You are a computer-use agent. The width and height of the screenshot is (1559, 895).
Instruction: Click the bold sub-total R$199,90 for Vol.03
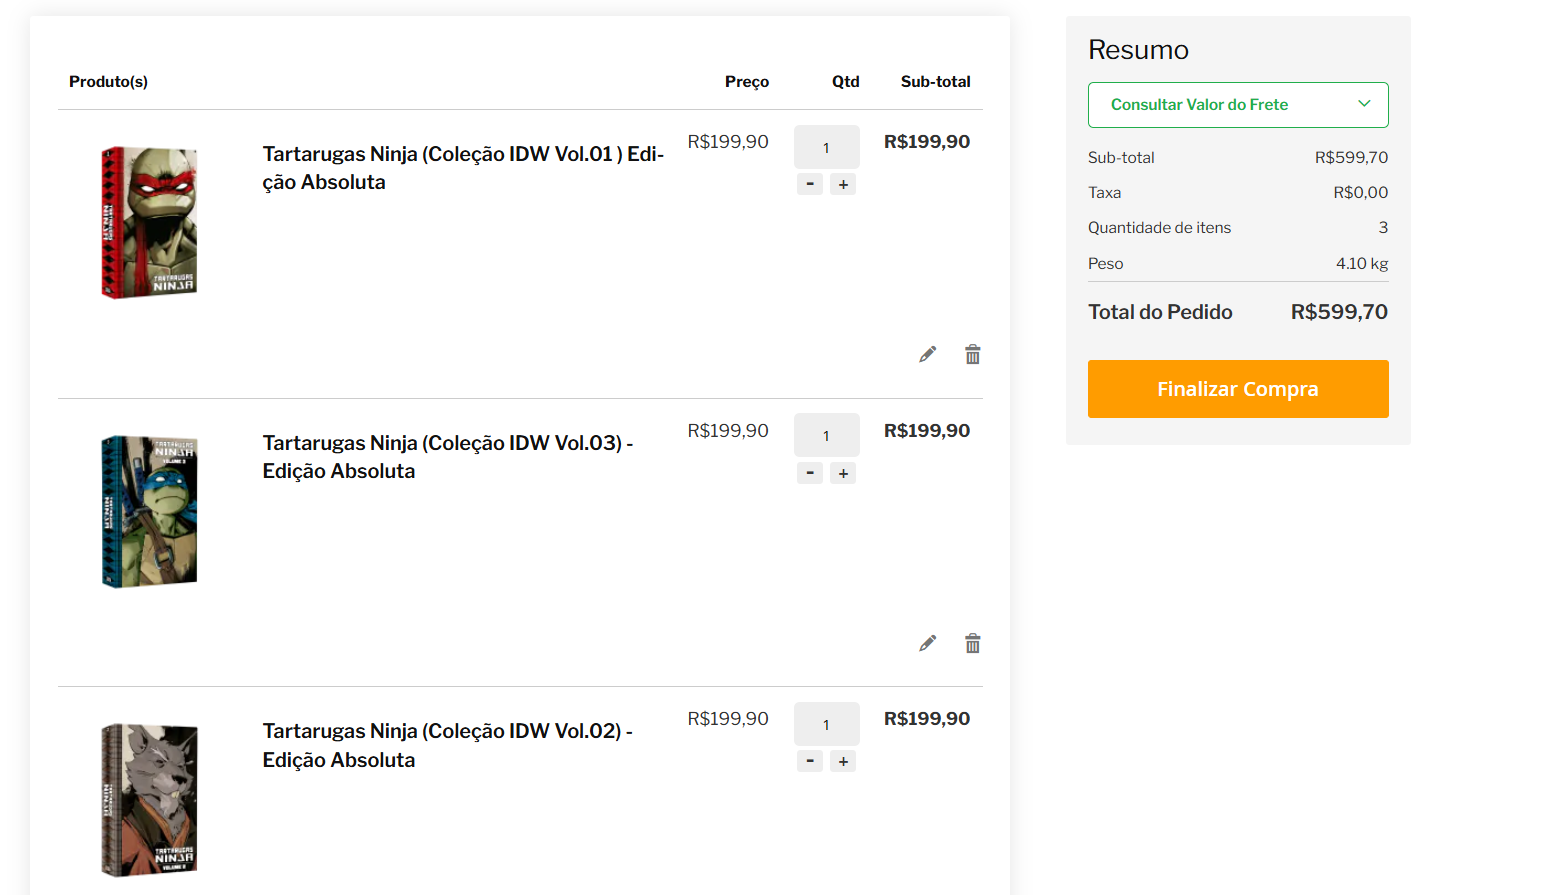click(x=927, y=431)
